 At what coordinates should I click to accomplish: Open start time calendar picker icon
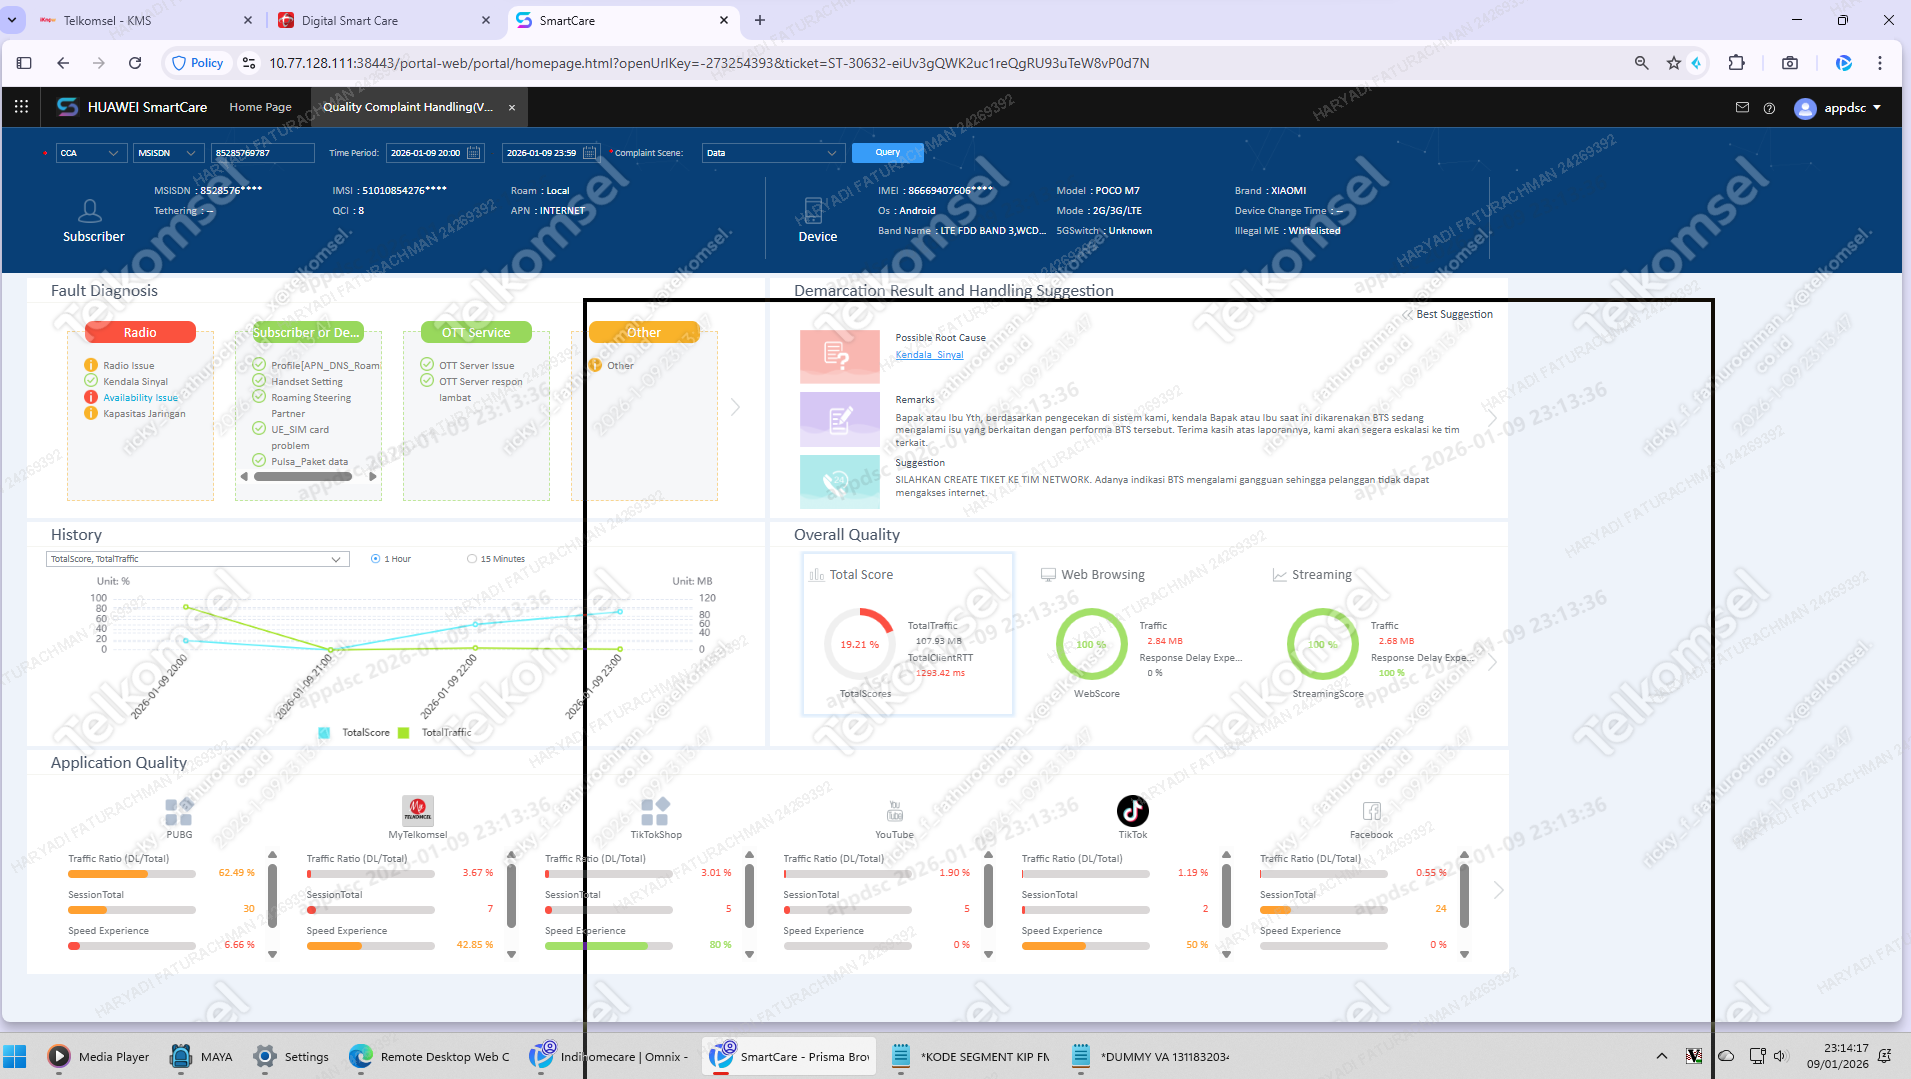(474, 153)
